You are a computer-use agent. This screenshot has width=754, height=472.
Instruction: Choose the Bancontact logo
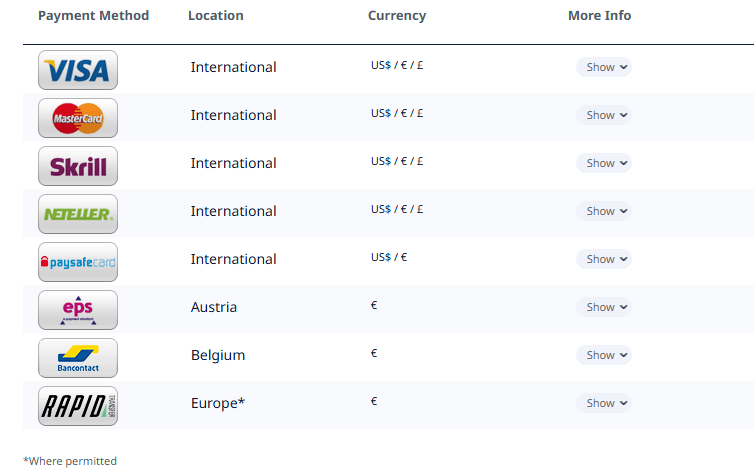tap(78, 358)
